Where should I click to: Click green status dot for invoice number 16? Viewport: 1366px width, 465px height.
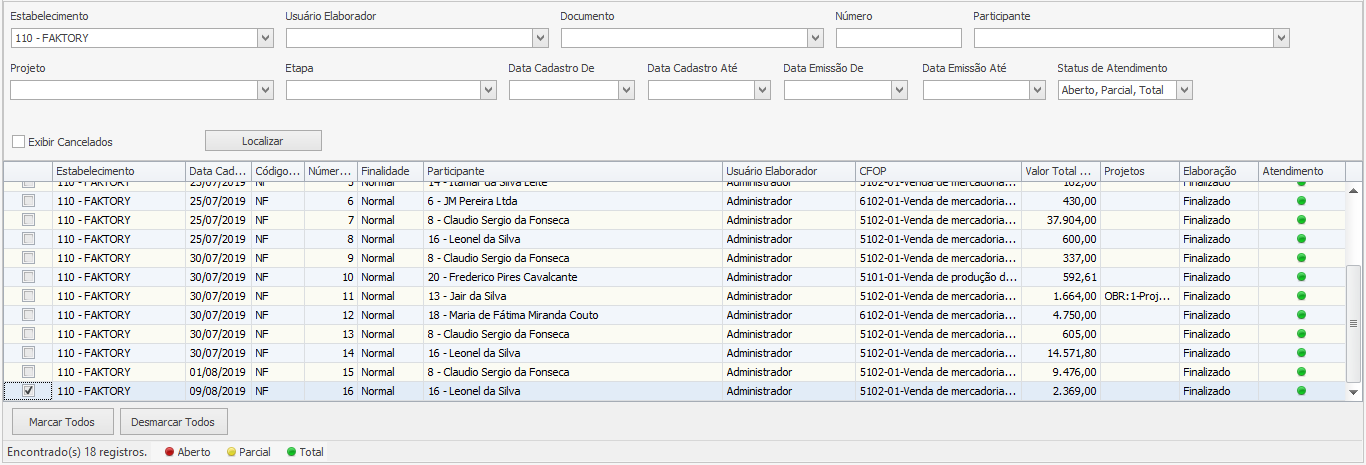pos(1301,391)
